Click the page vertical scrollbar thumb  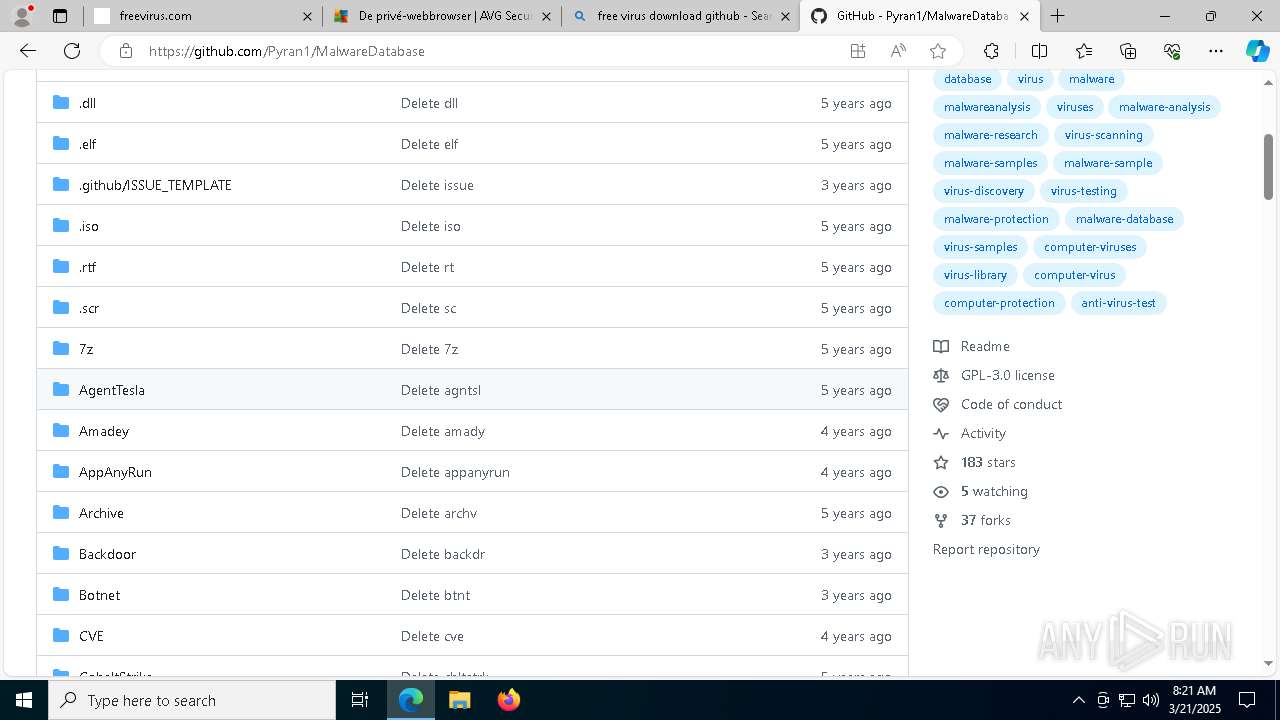coord(1268,165)
